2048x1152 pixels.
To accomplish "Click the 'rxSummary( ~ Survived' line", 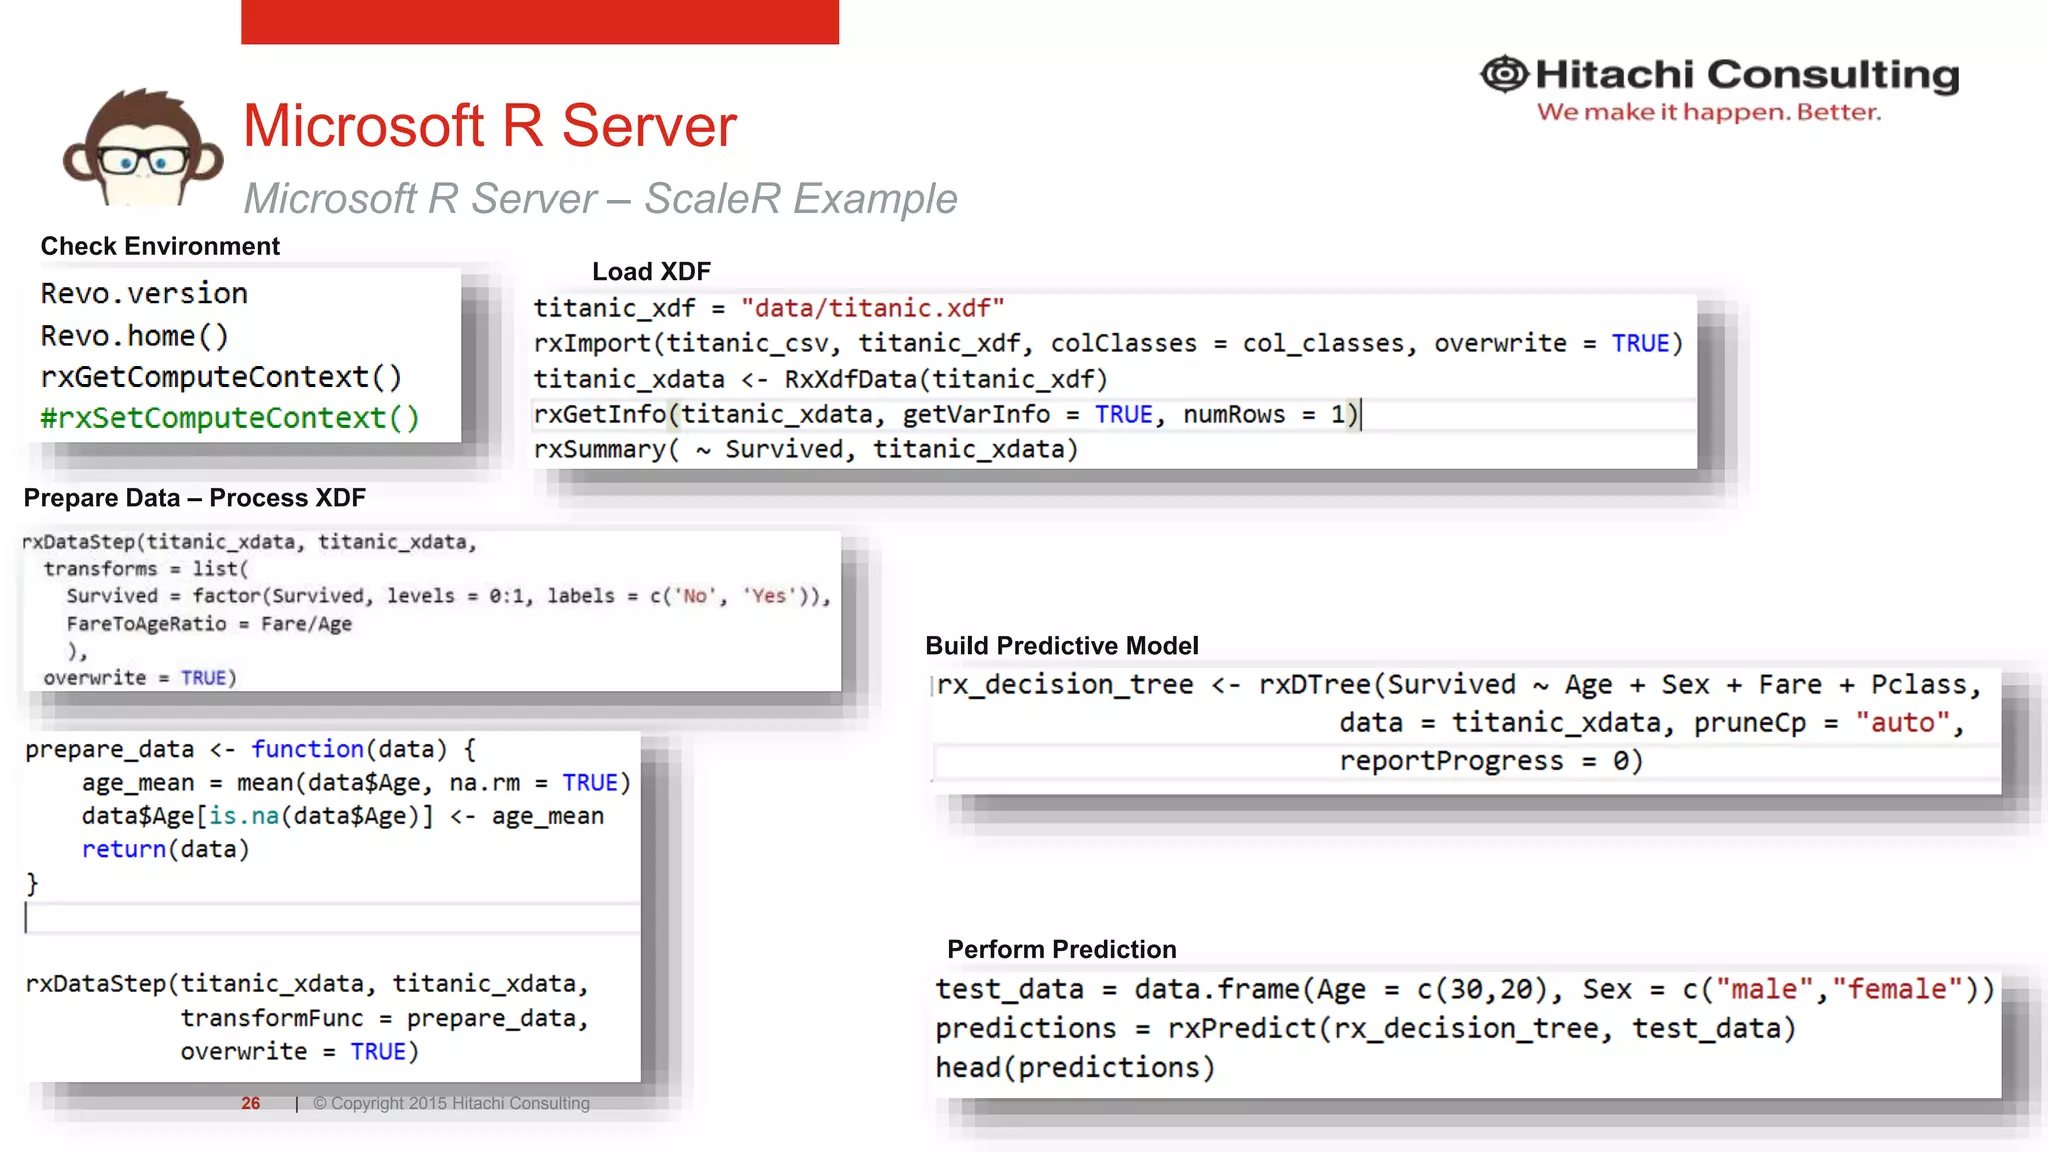I will 806,449.
